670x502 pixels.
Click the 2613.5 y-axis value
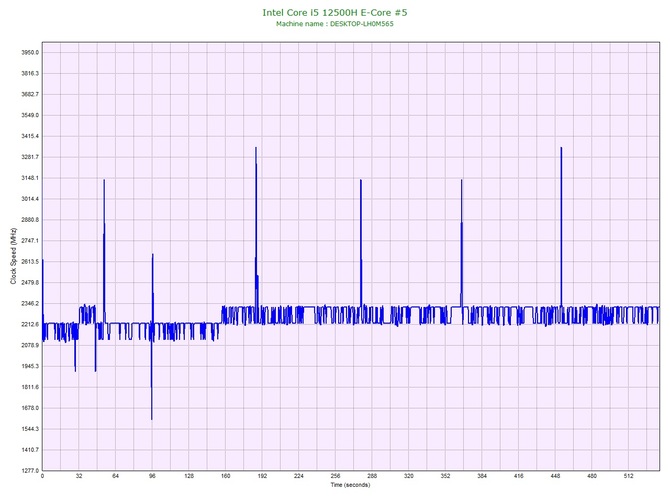coord(30,262)
